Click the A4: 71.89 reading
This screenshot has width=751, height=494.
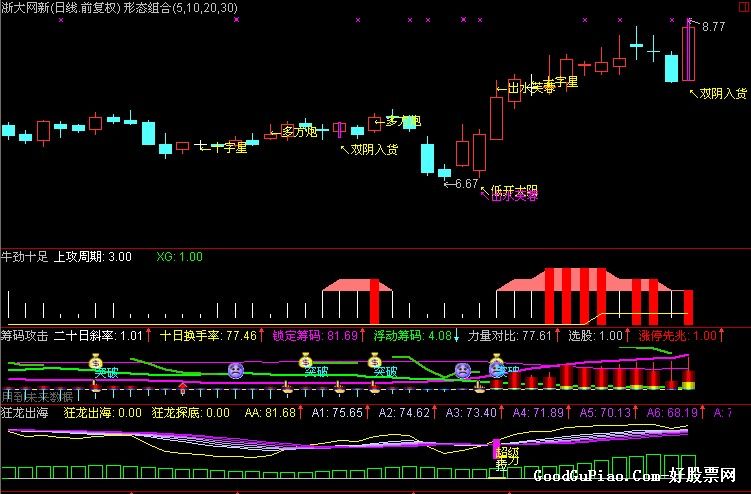click(538, 413)
